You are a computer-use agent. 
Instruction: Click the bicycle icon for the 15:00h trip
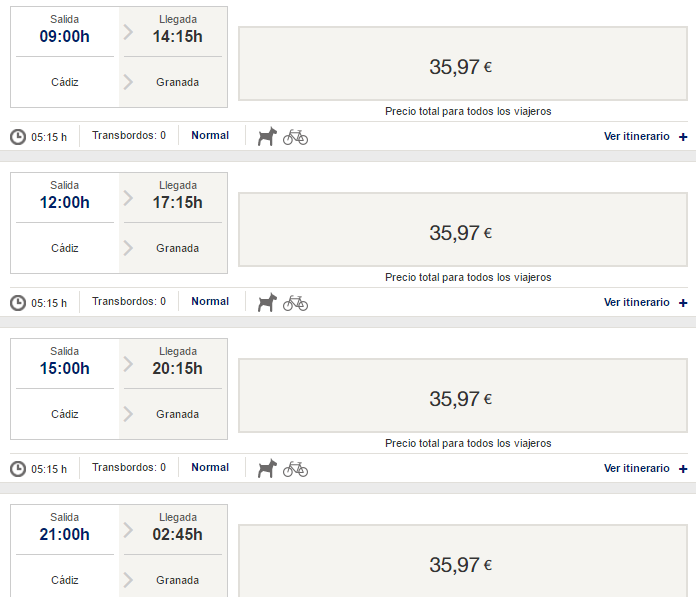tap(295, 468)
